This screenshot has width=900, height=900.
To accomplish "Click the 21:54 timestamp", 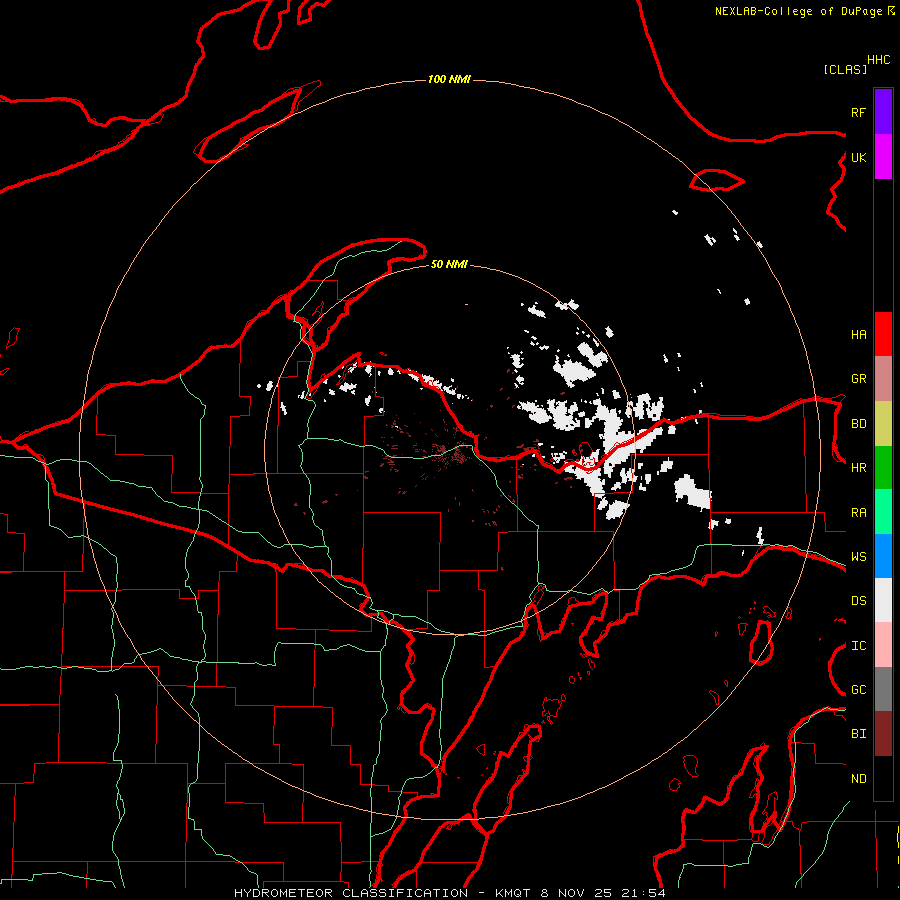I will (643, 893).
